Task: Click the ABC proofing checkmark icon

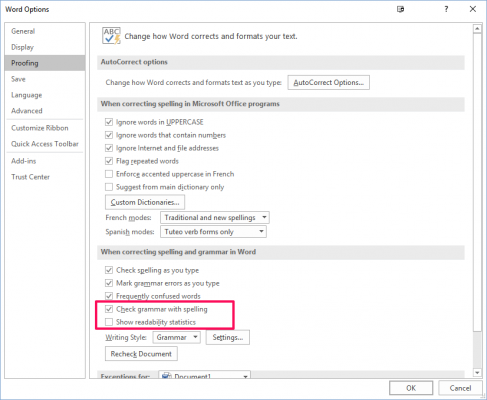Action: tap(111, 36)
